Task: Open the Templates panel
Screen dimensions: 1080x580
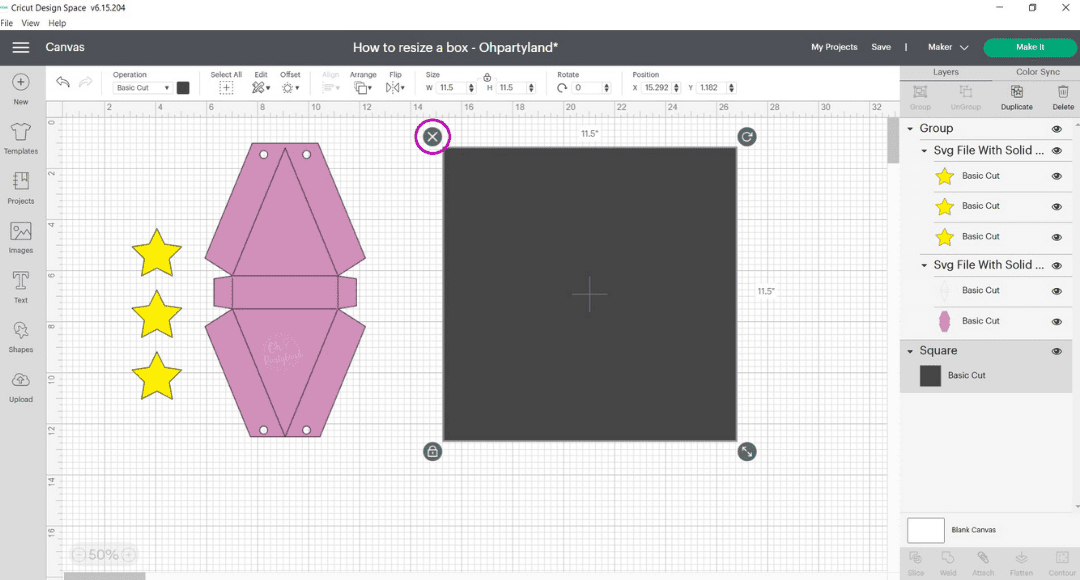Action: [21, 138]
